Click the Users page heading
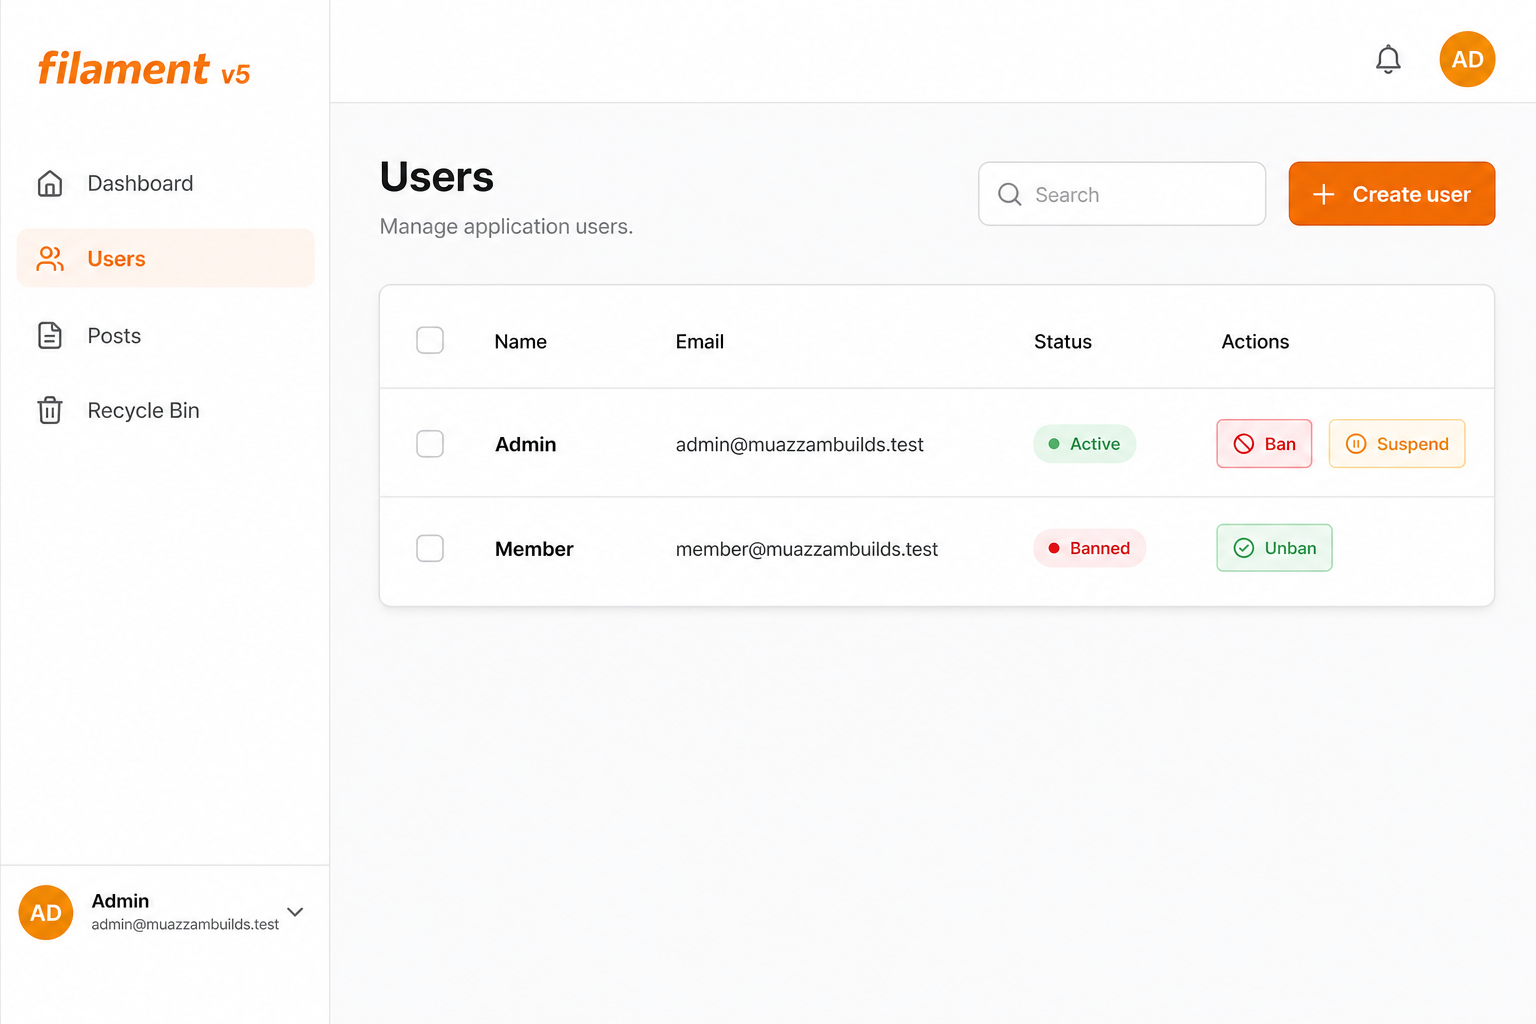The image size is (1536, 1024). (x=436, y=177)
